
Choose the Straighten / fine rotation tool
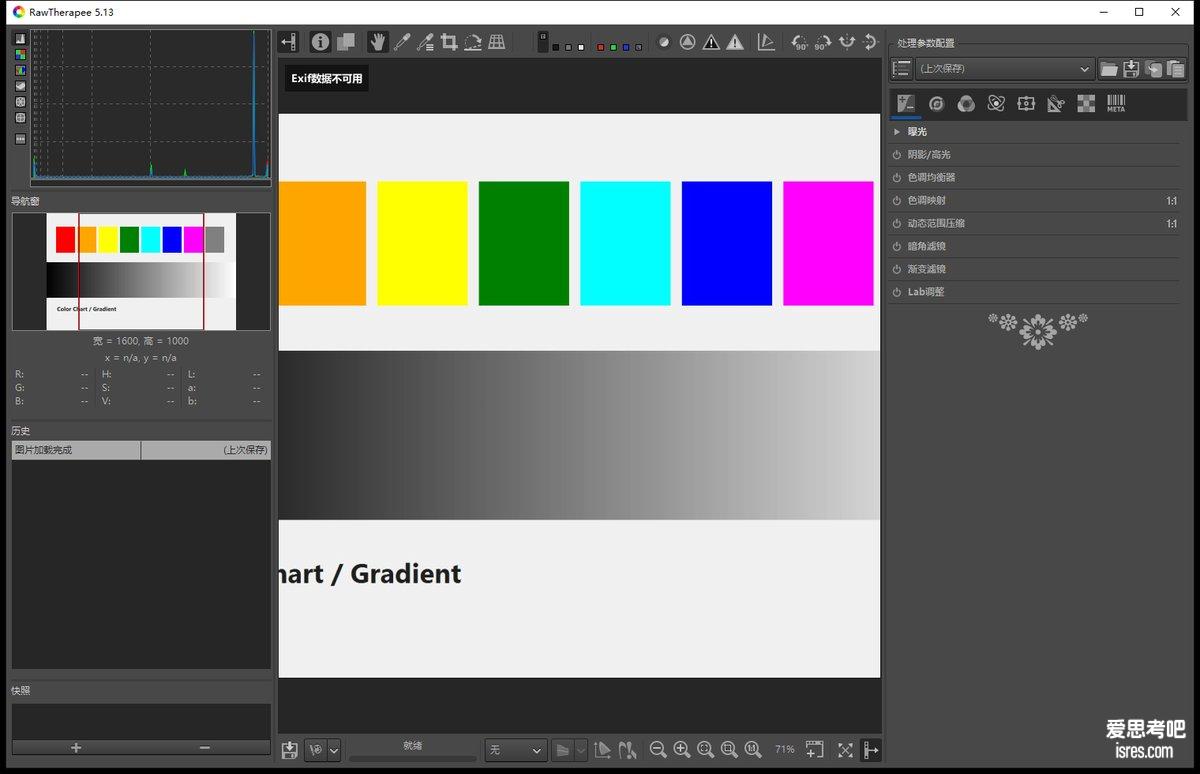[473, 42]
